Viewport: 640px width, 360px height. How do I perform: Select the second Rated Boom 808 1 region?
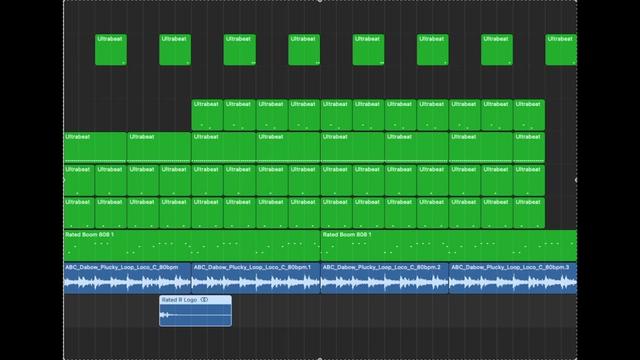pos(449,245)
